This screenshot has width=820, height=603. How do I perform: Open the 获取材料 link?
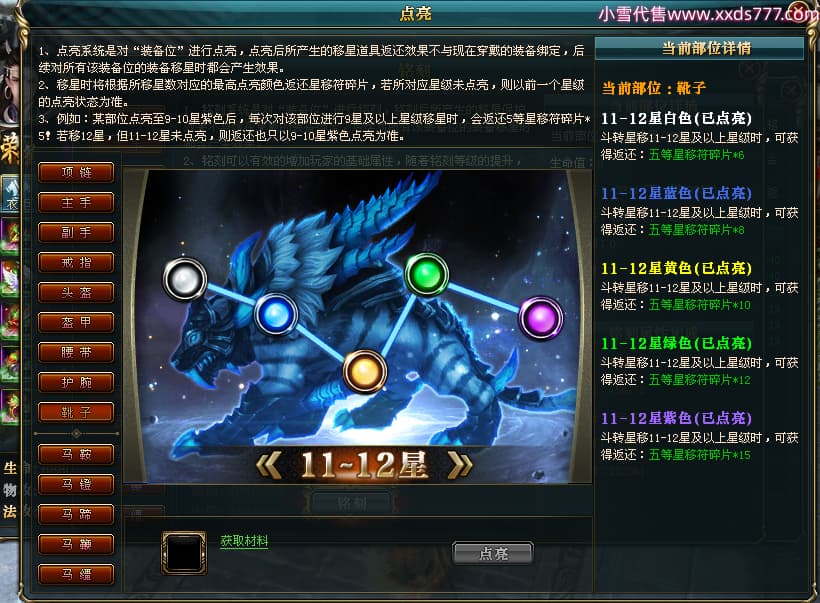(x=244, y=541)
